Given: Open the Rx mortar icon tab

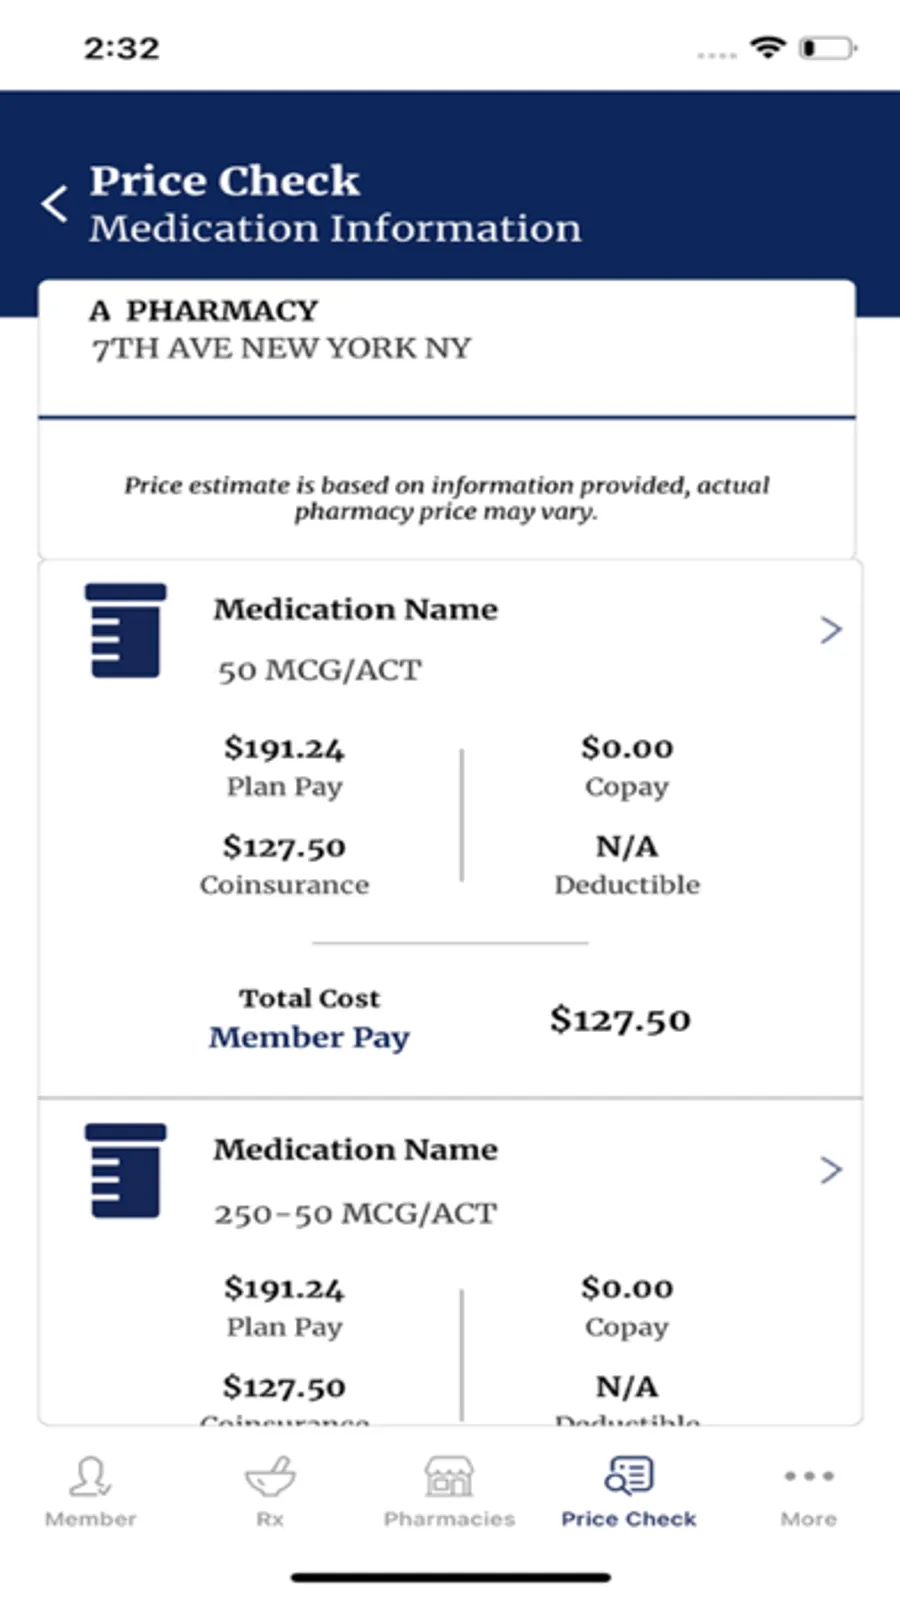Looking at the screenshot, I should [270, 1476].
